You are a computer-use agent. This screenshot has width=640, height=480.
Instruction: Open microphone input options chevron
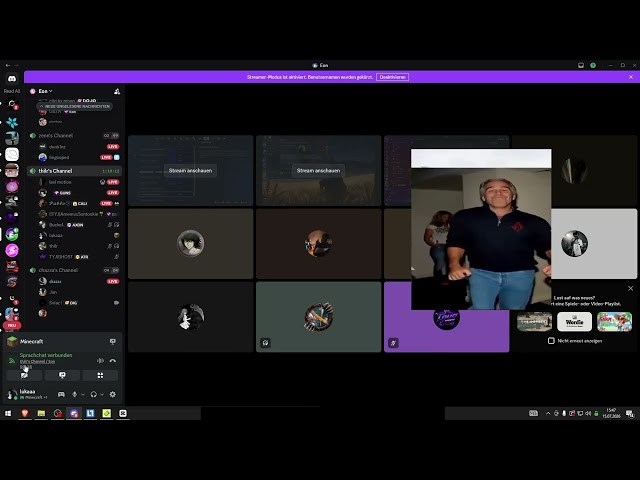tap(83, 394)
